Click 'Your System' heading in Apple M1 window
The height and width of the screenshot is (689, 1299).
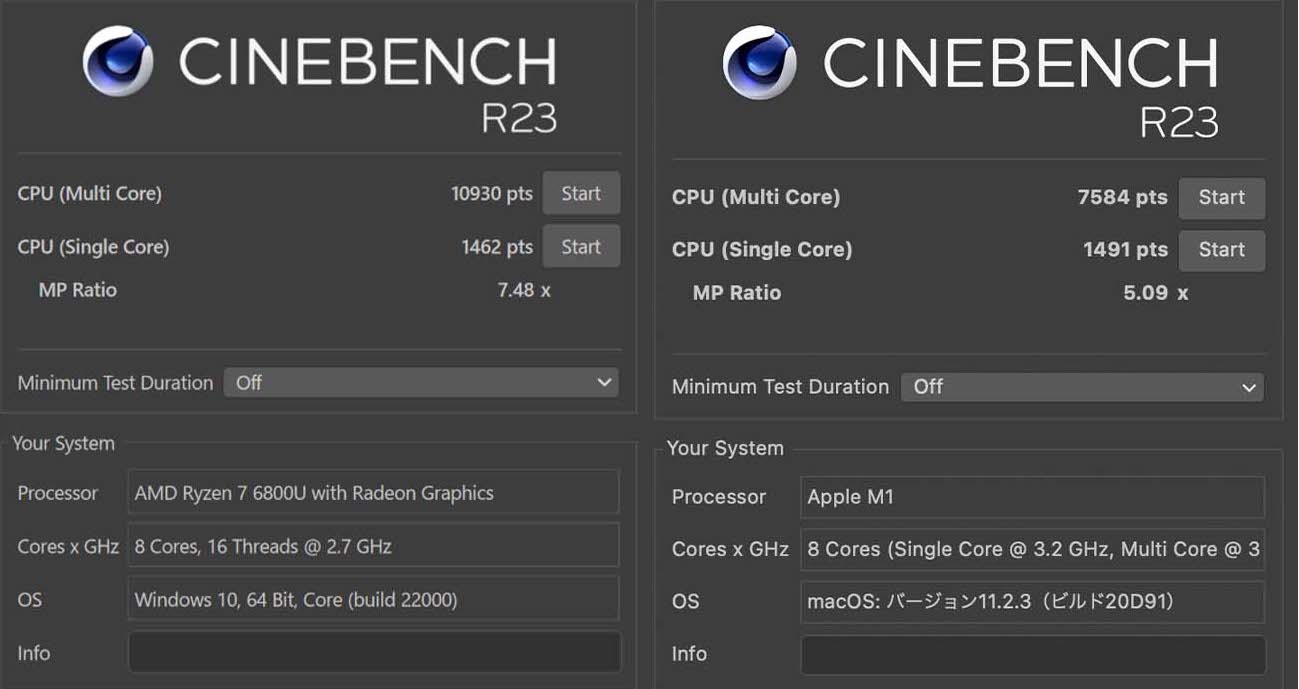click(725, 448)
